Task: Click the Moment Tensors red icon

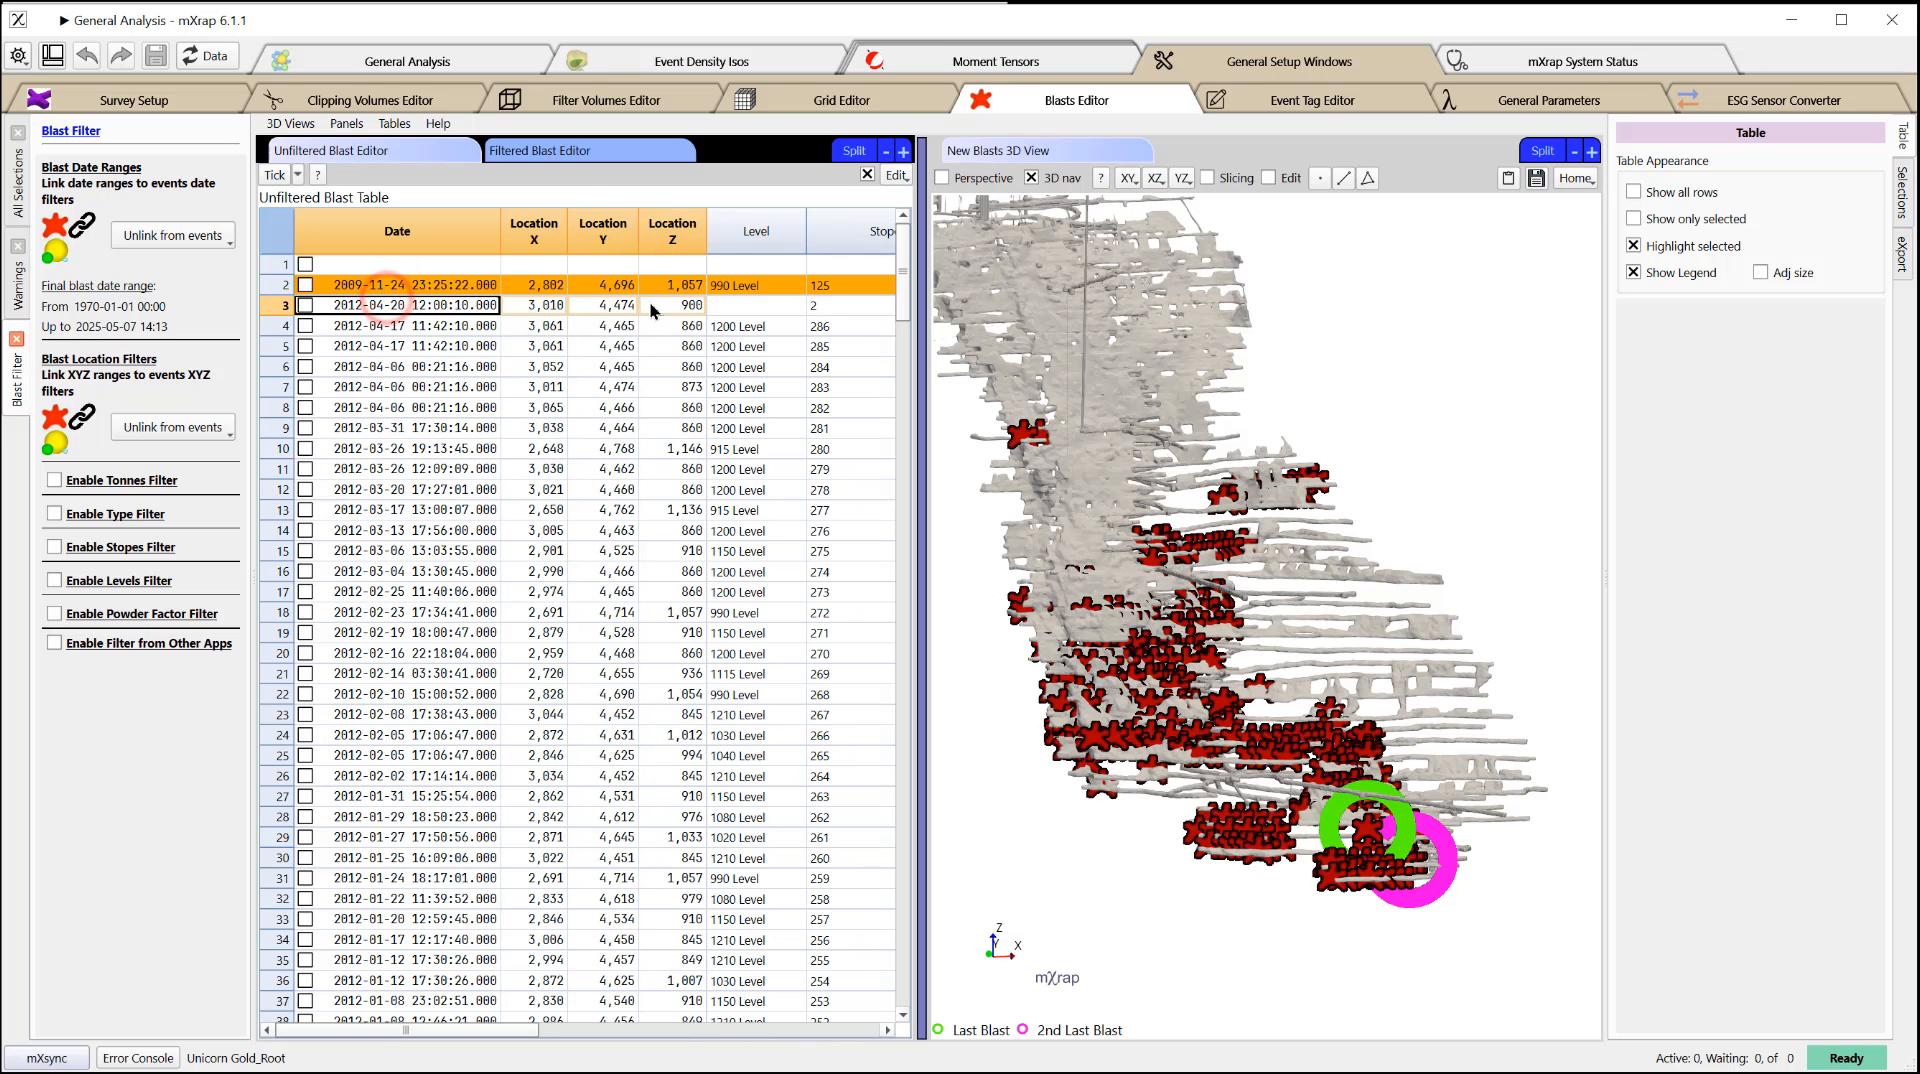Action: point(875,61)
